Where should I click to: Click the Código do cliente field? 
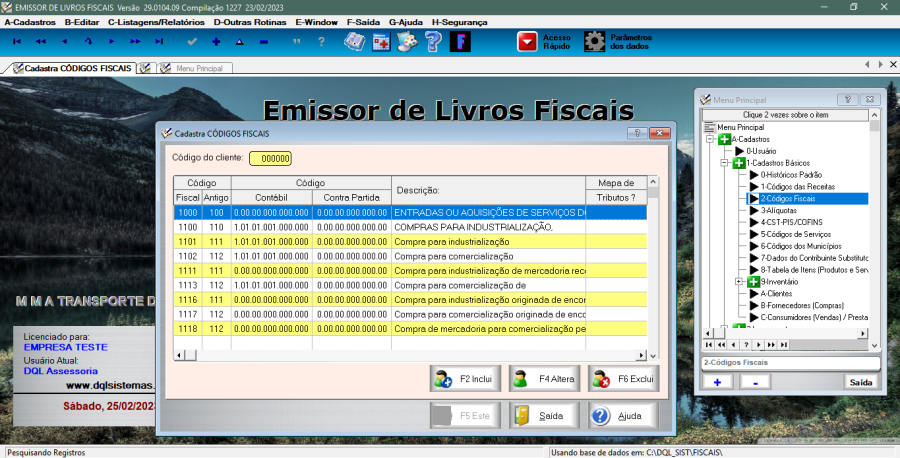270,158
